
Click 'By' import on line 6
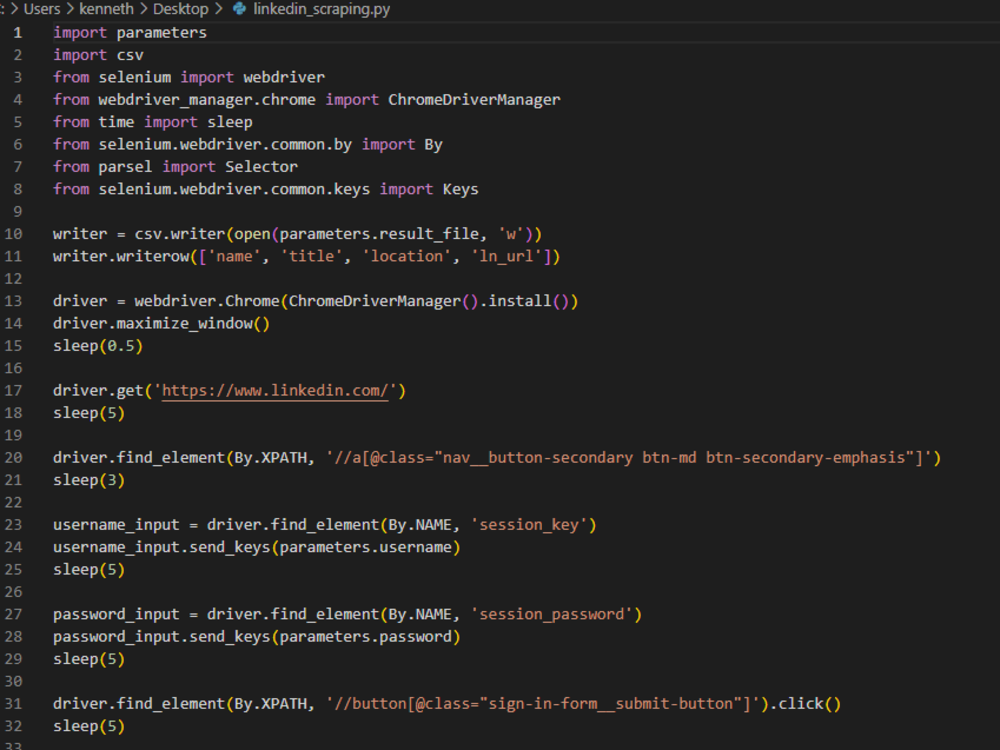pos(433,144)
